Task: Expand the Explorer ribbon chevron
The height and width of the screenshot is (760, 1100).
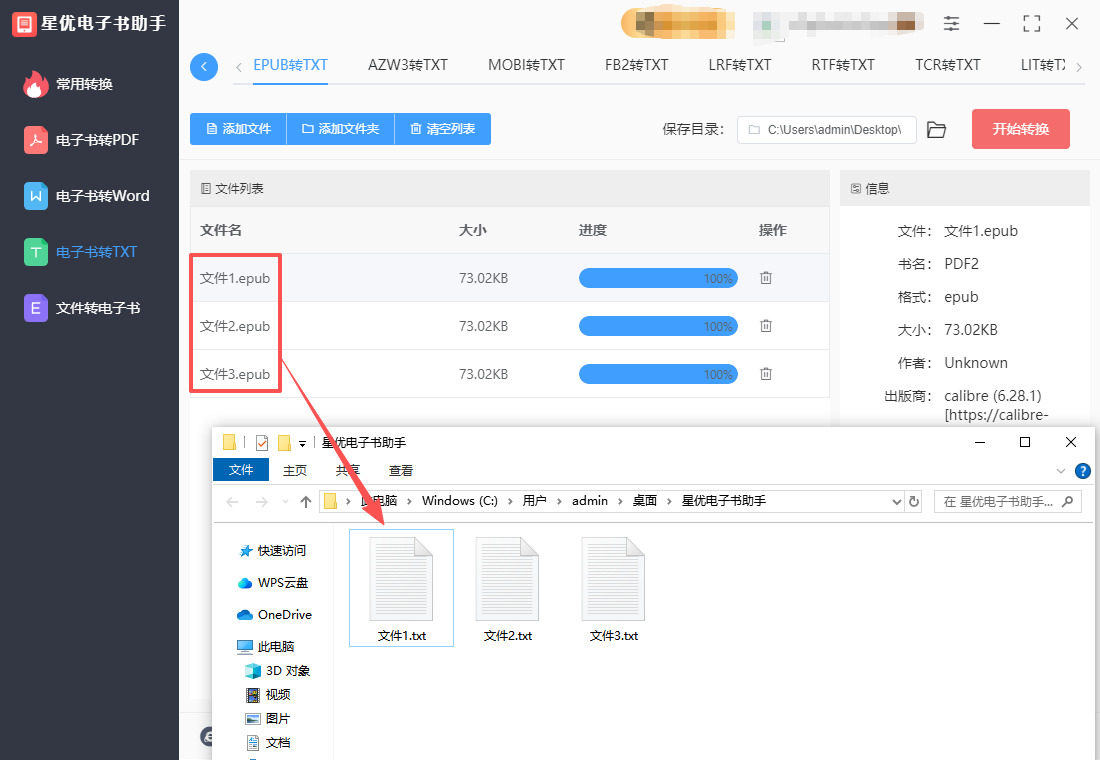Action: coord(1061,470)
